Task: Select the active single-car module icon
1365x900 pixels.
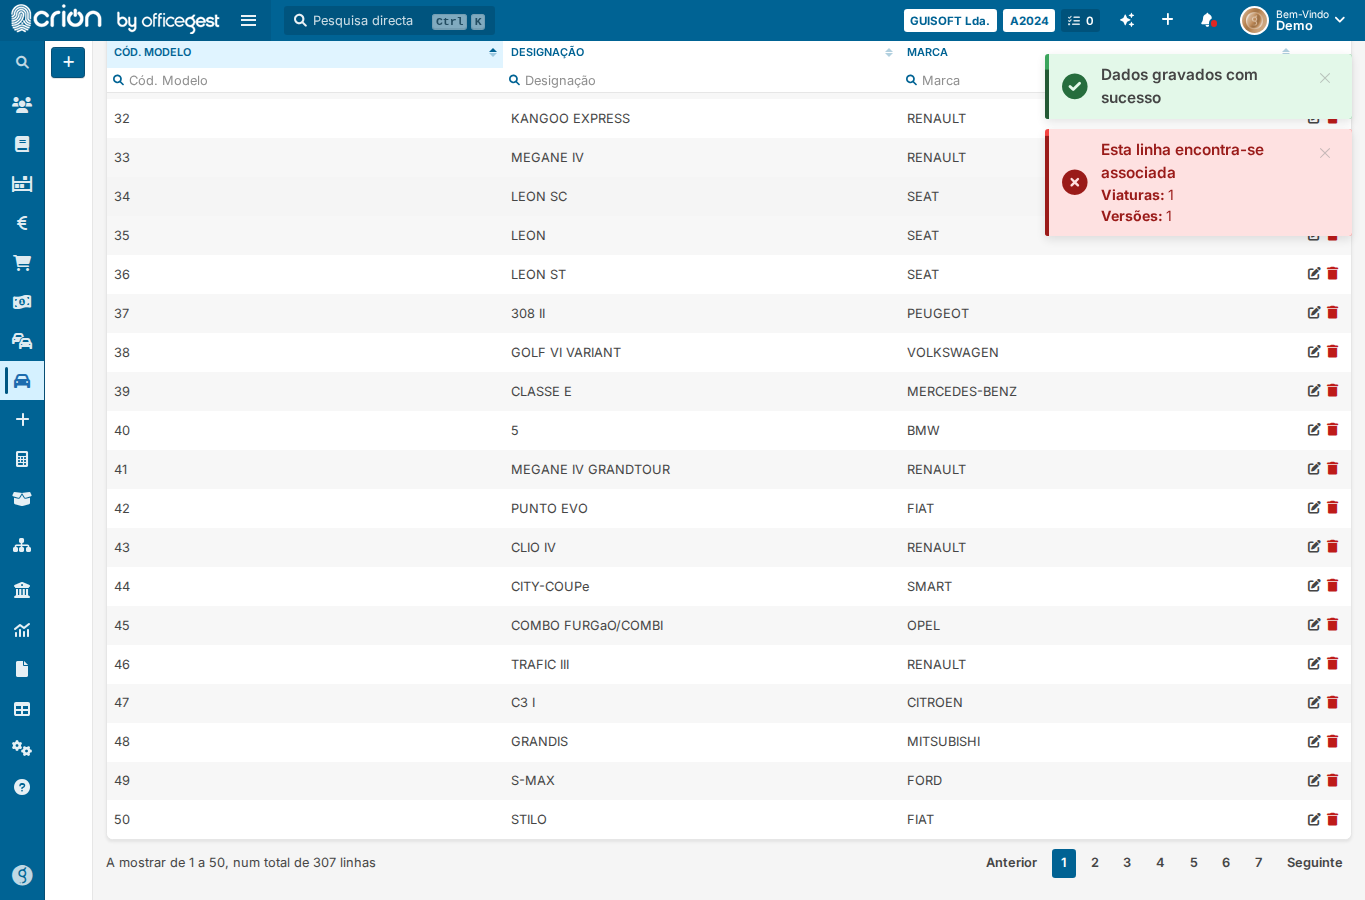Action: [x=22, y=381]
